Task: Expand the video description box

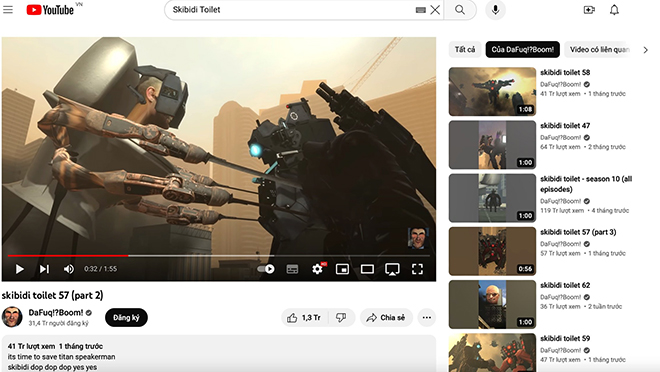Action: 219,353
